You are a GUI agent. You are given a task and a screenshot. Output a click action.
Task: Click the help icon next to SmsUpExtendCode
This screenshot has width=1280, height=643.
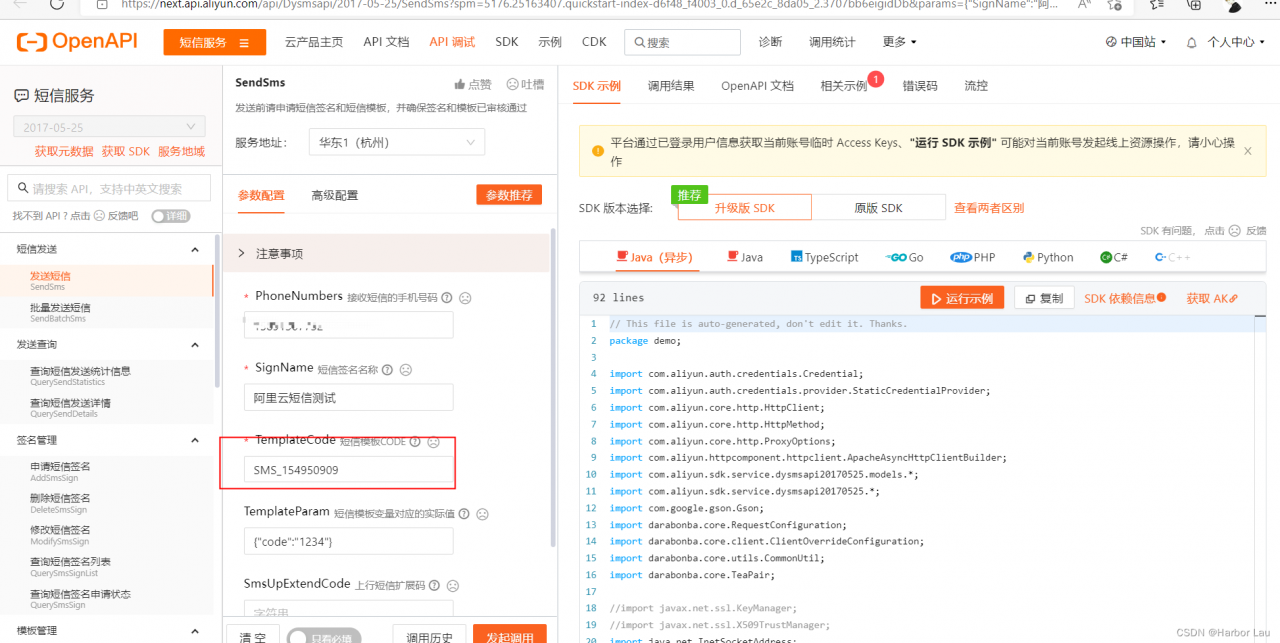(x=434, y=585)
